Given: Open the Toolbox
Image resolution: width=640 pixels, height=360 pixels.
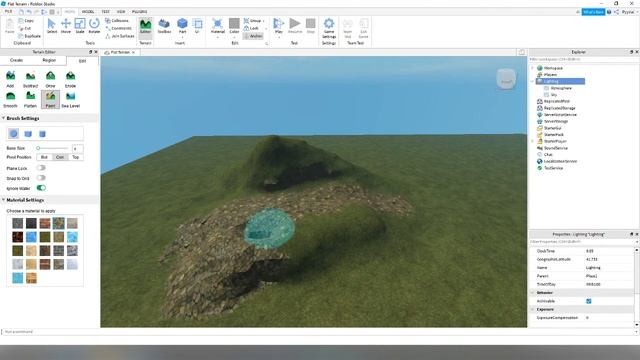Looking at the screenshot, I should 164,26.
